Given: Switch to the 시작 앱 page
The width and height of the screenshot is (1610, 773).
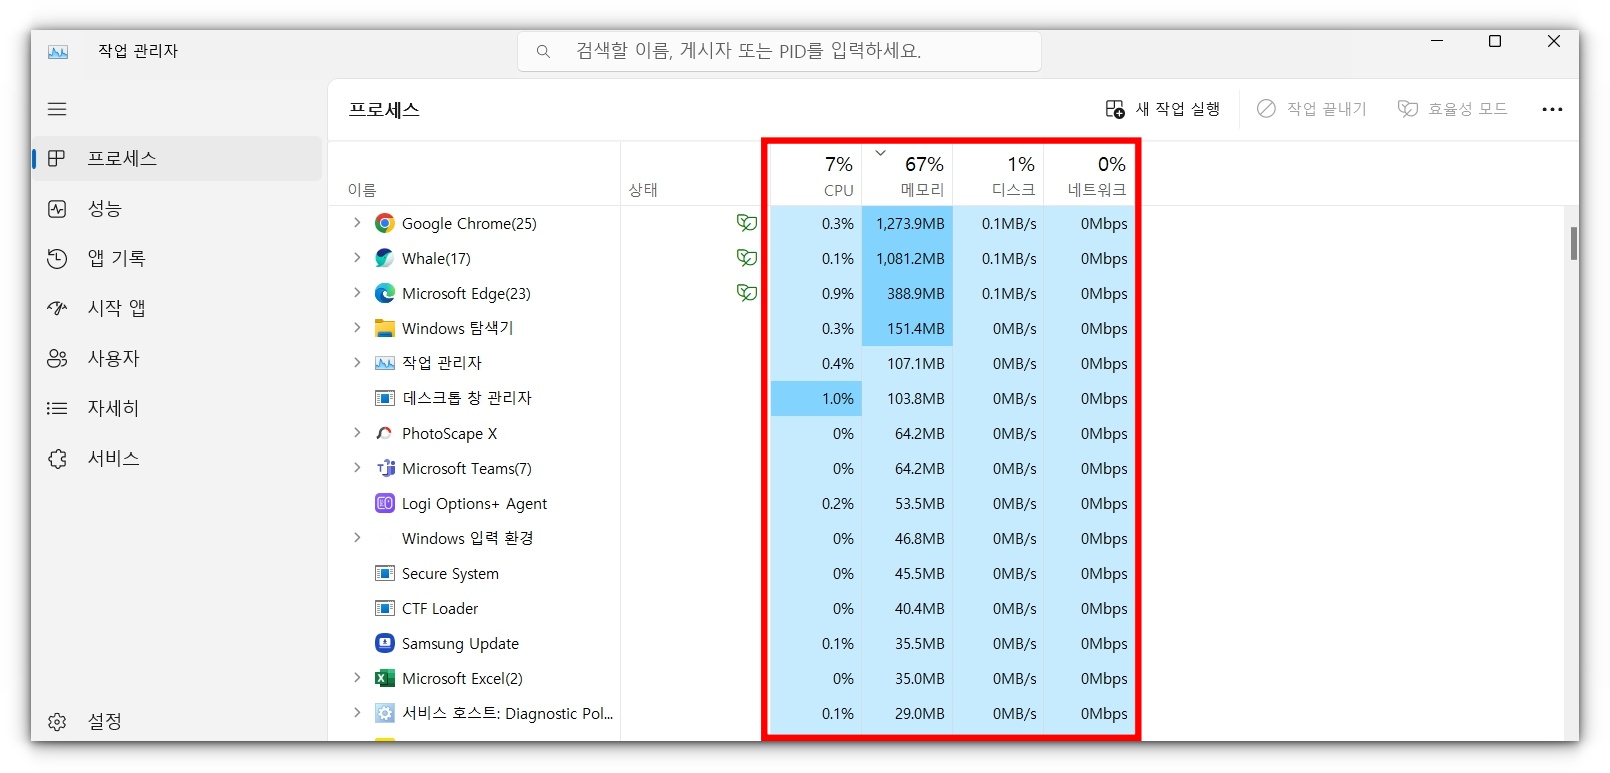Looking at the screenshot, I should coord(178,308).
